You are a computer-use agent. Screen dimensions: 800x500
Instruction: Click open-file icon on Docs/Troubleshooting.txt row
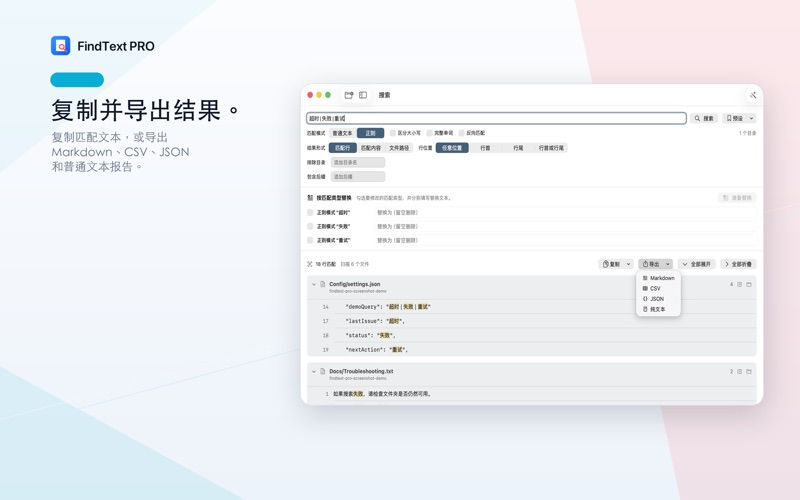coord(739,371)
